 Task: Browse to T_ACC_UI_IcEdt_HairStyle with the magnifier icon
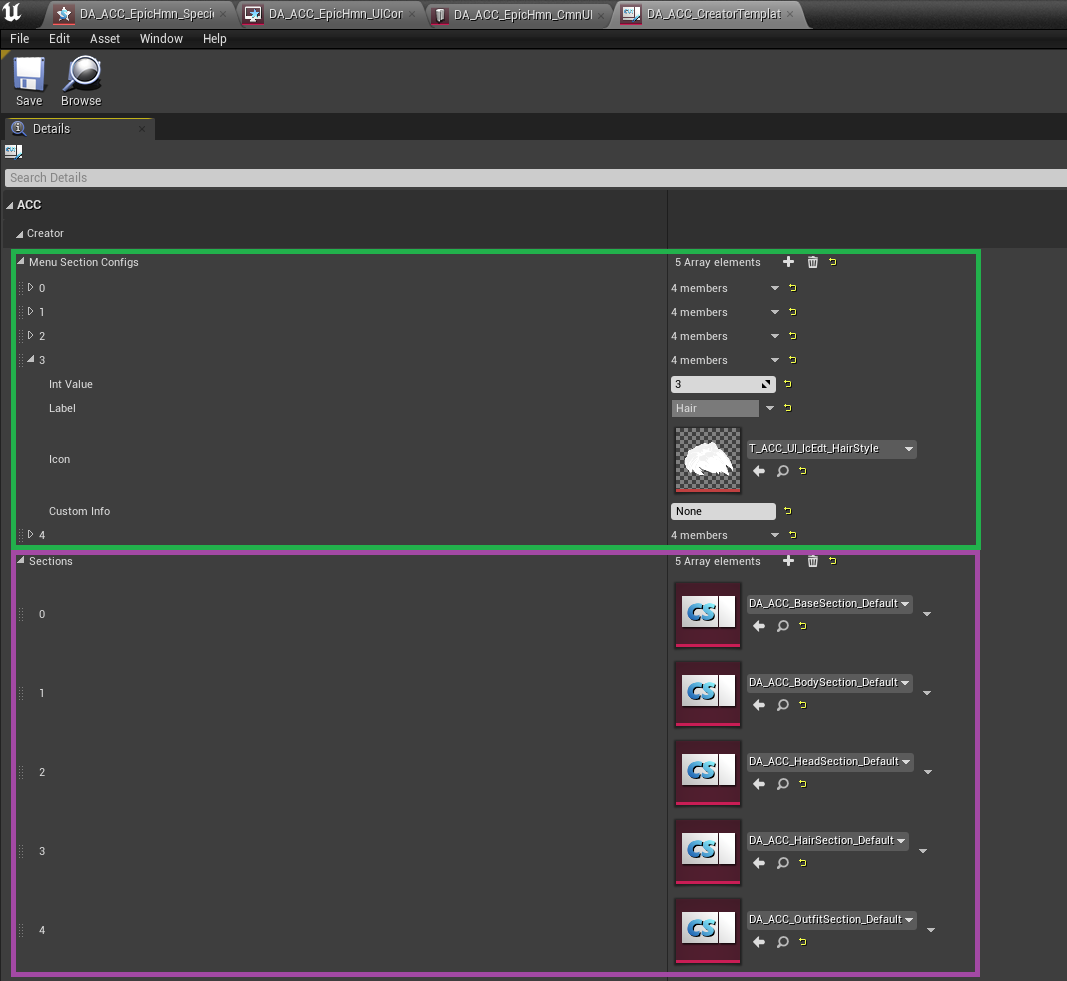click(781, 471)
